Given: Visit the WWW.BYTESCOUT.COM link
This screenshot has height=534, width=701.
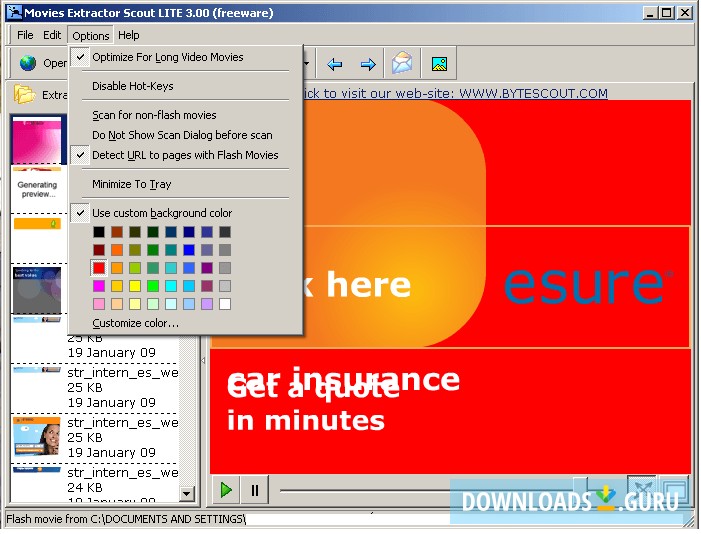Looking at the screenshot, I should (533, 93).
